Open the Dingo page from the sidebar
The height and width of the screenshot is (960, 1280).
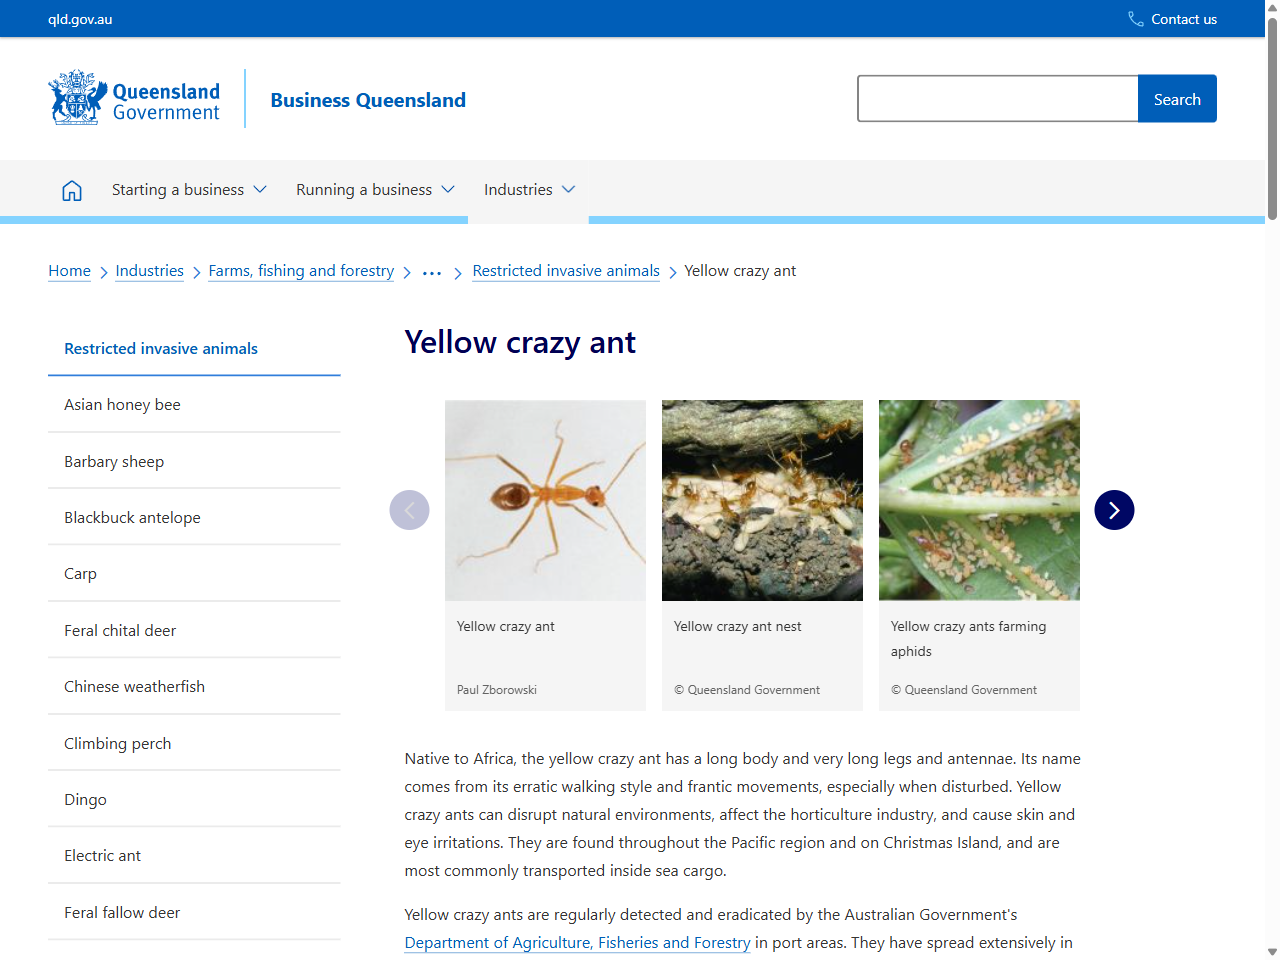(x=85, y=799)
